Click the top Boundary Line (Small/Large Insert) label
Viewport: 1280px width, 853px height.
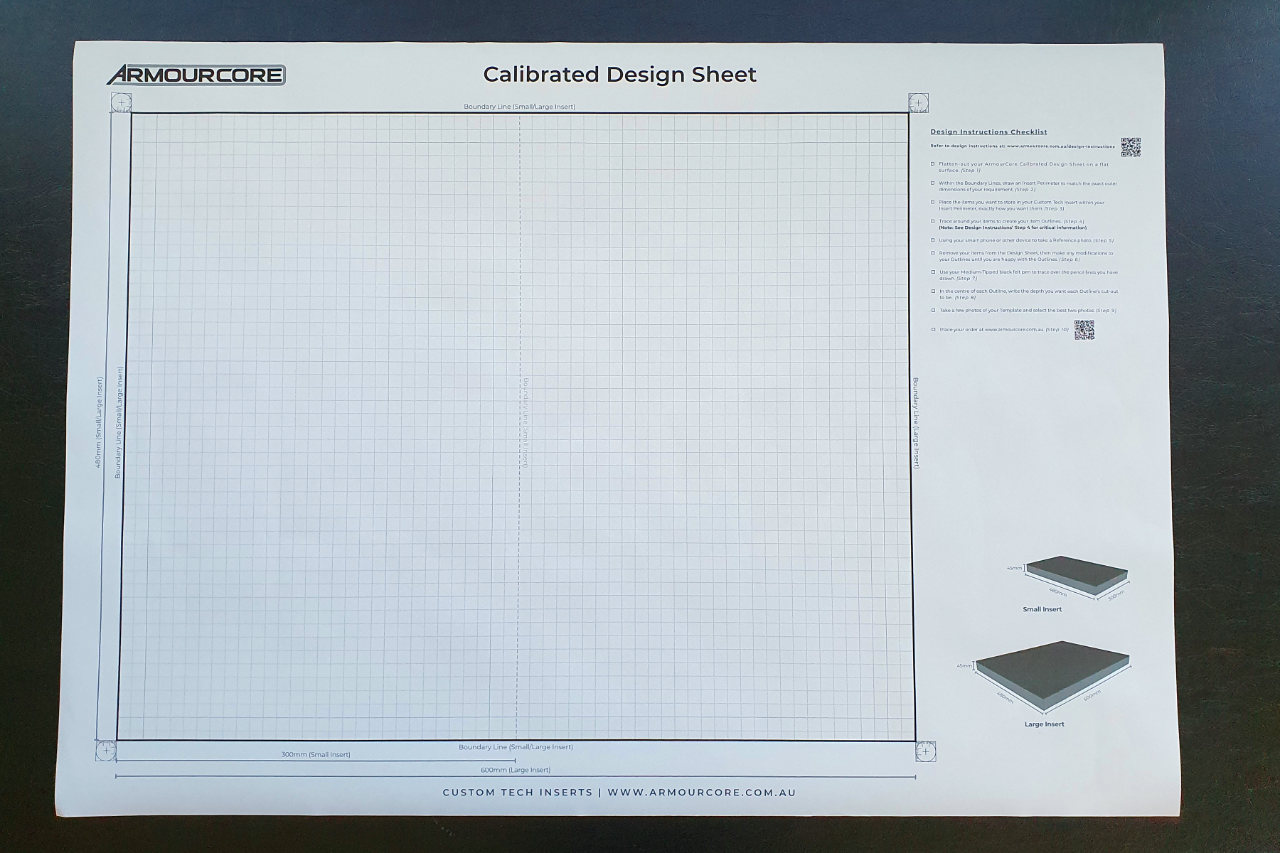pos(519,106)
